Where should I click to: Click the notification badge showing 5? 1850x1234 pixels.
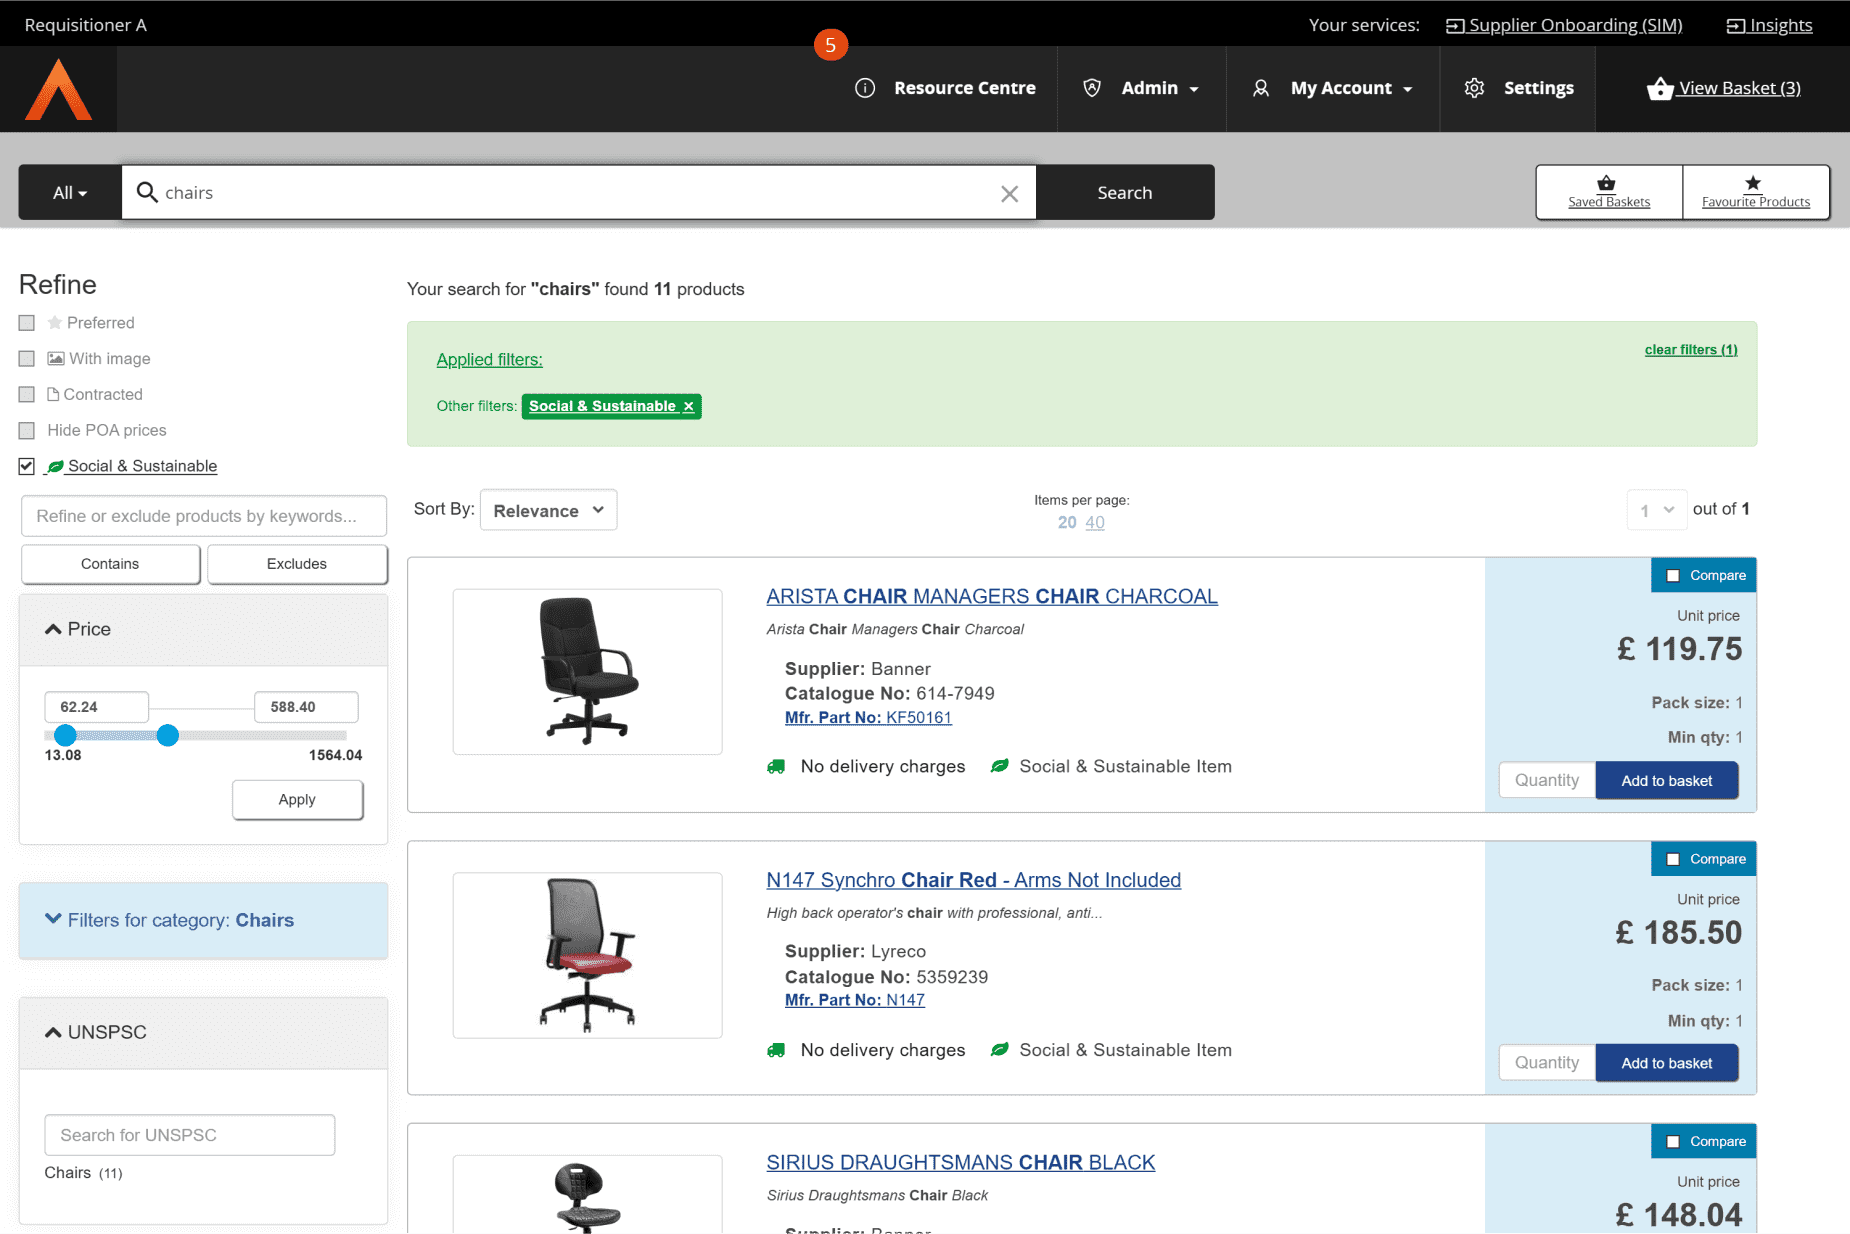(830, 45)
